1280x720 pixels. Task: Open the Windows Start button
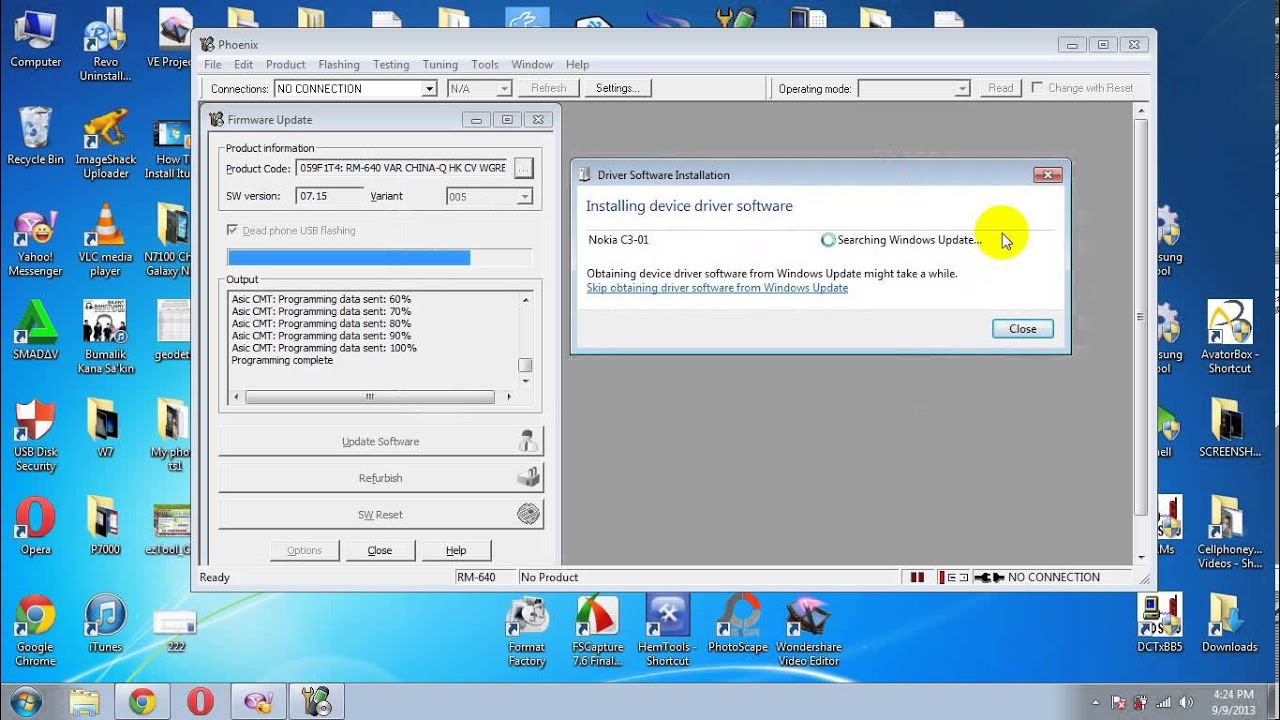coord(25,701)
